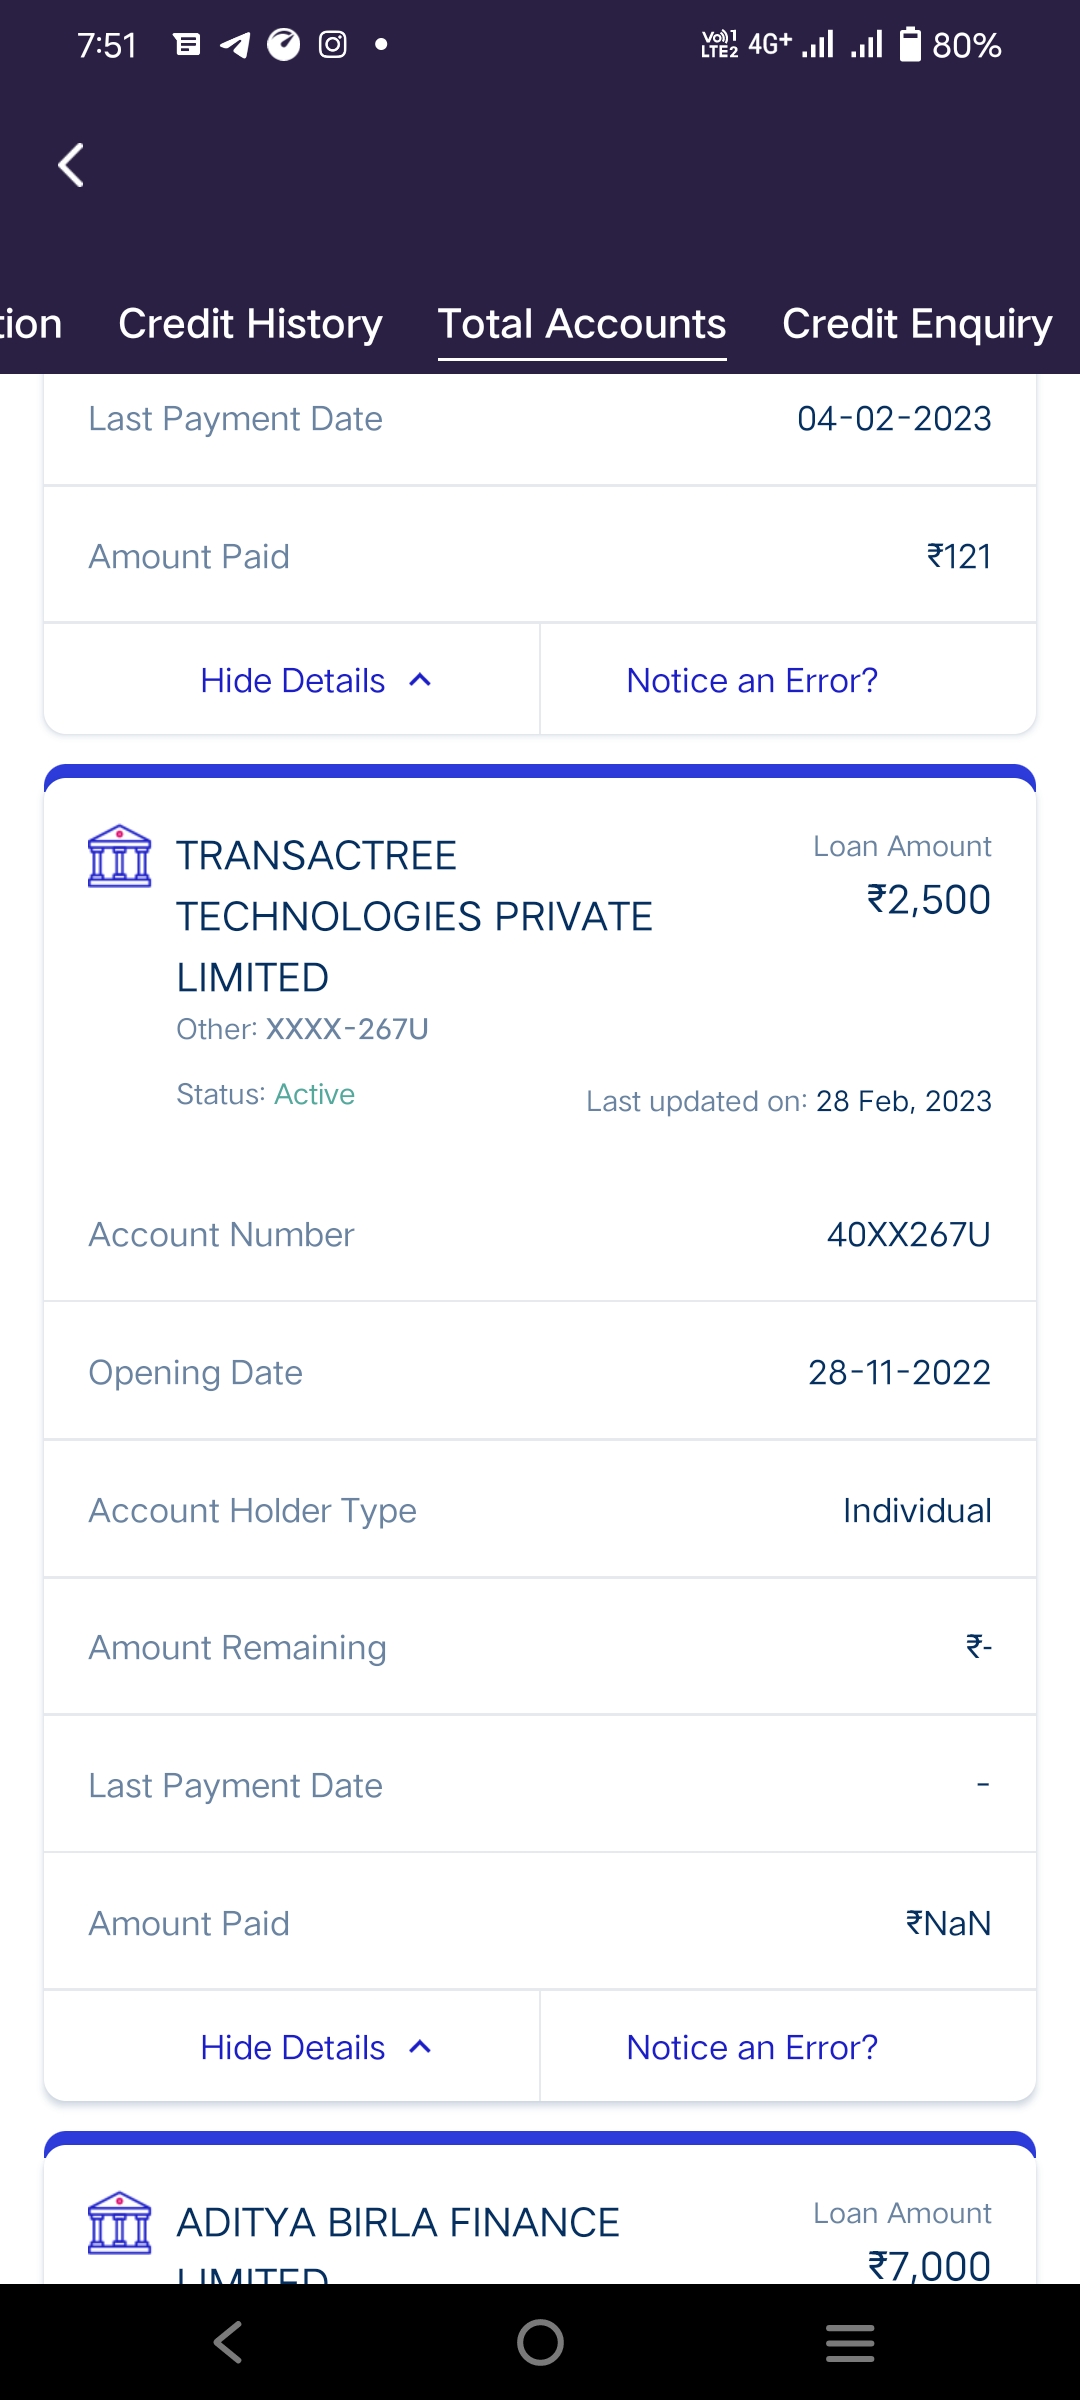1080x2400 pixels.
Task: Select the Total Accounts tab
Action: point(582,324)
